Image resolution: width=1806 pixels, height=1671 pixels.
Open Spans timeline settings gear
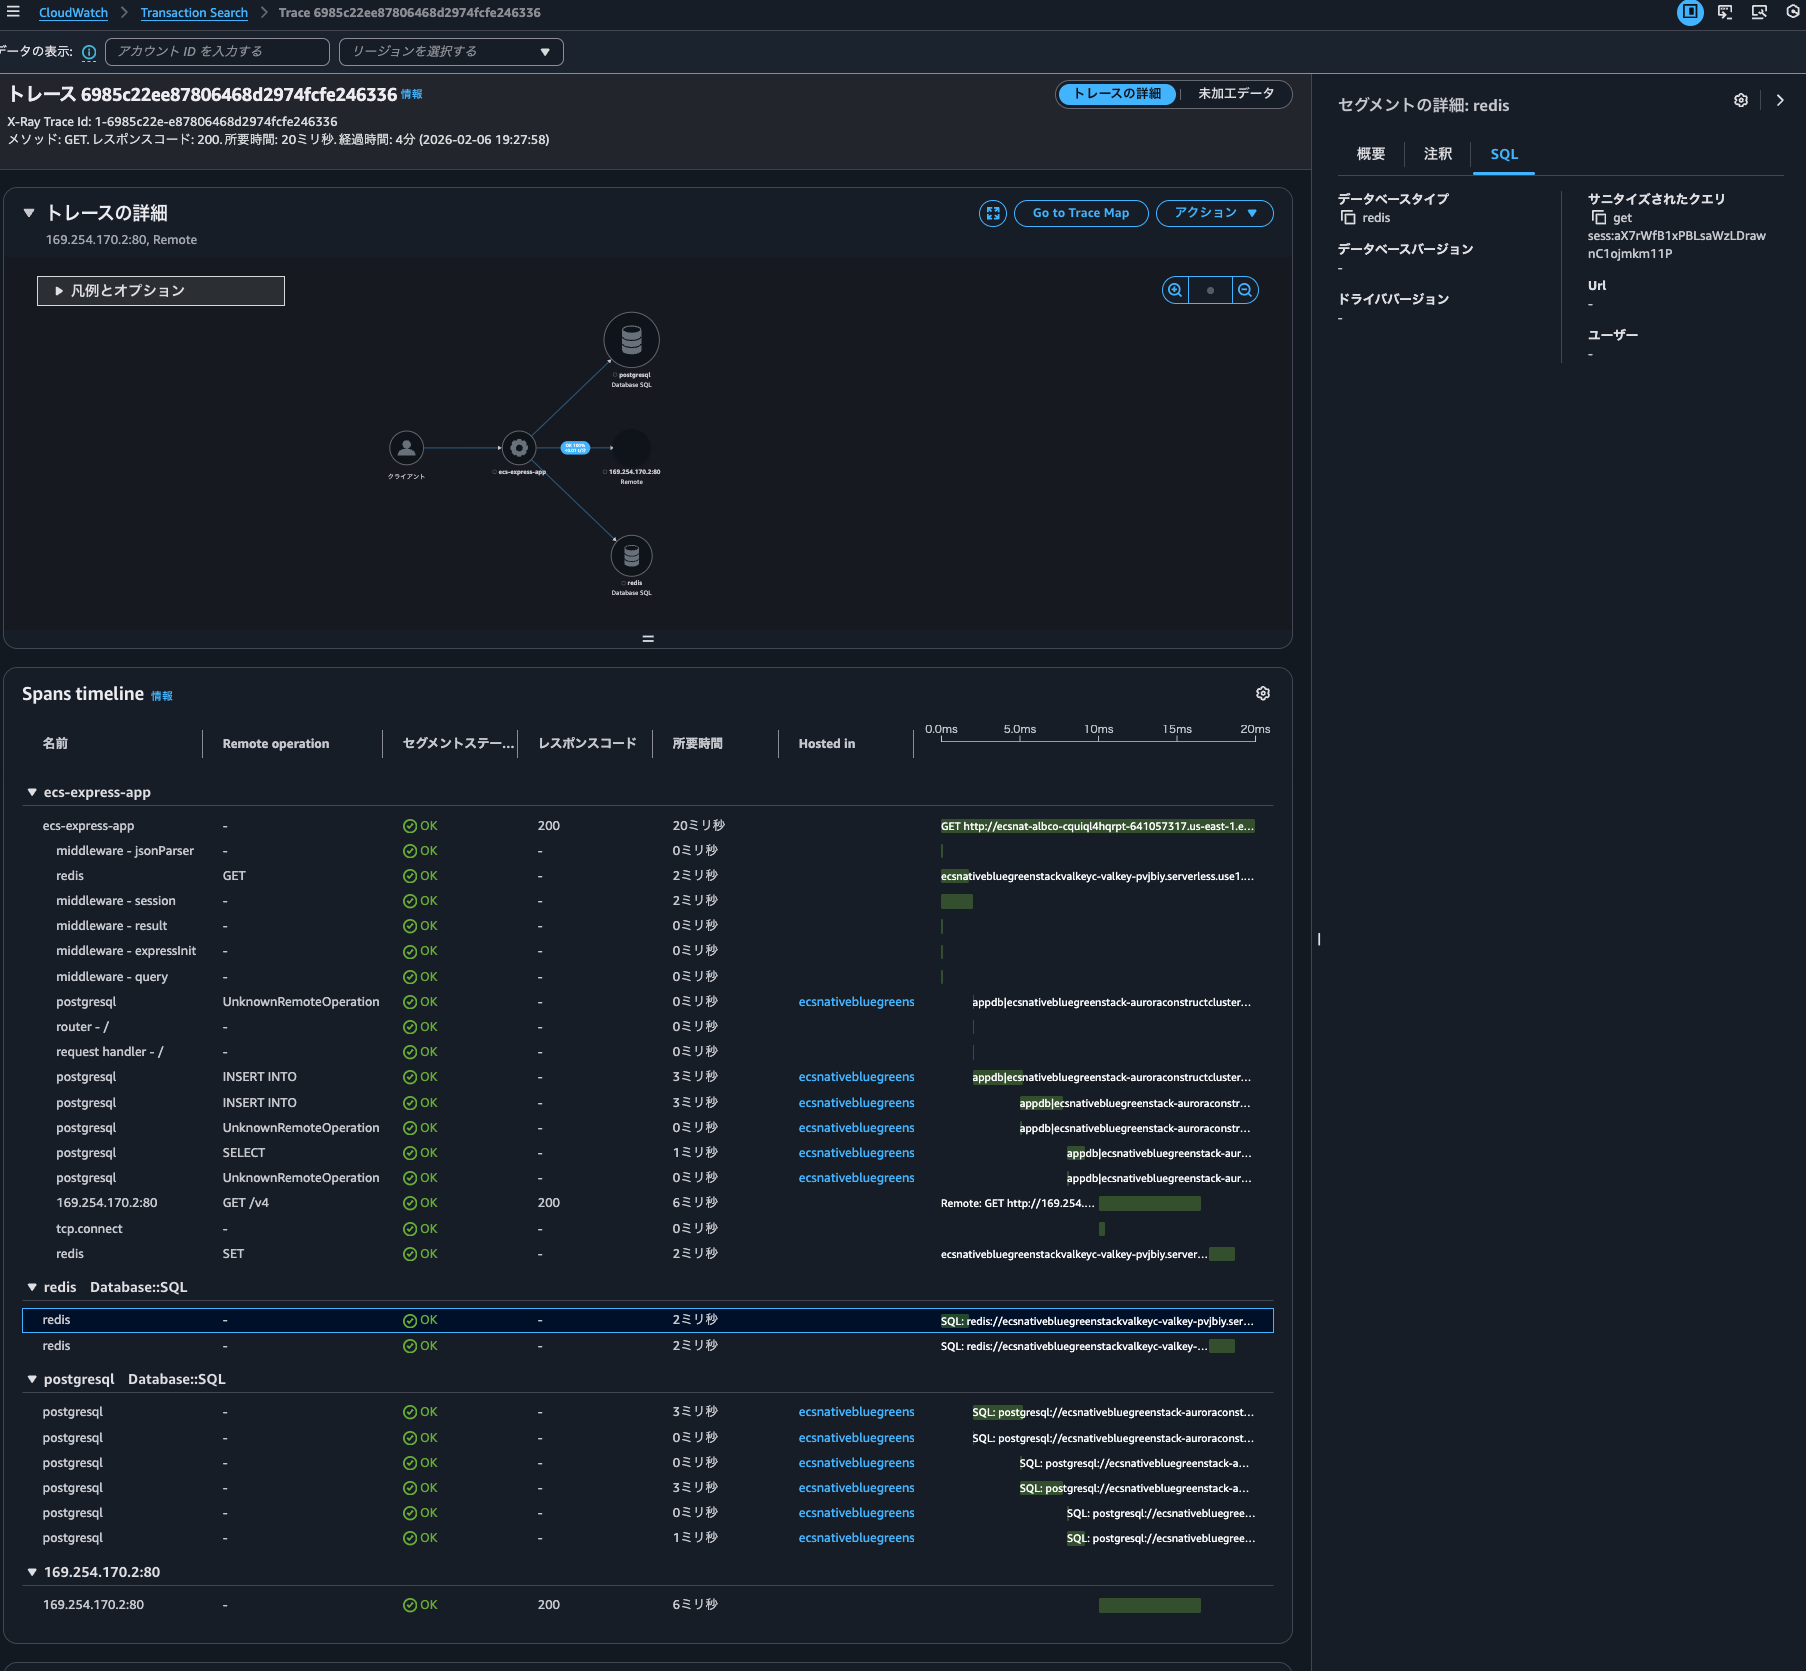(x=1263, y=693)
